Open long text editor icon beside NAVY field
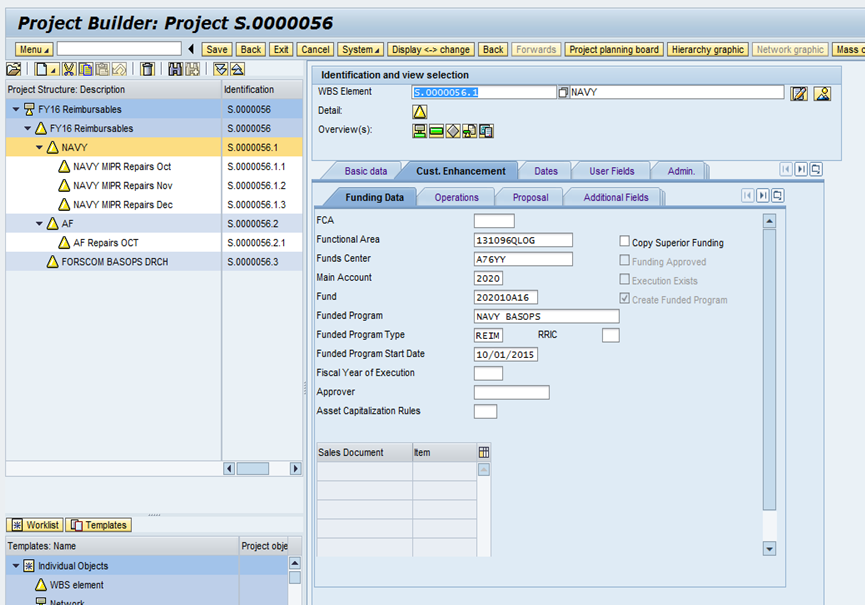The width and height of the screenshot is (865, 605). click(799, 93)
